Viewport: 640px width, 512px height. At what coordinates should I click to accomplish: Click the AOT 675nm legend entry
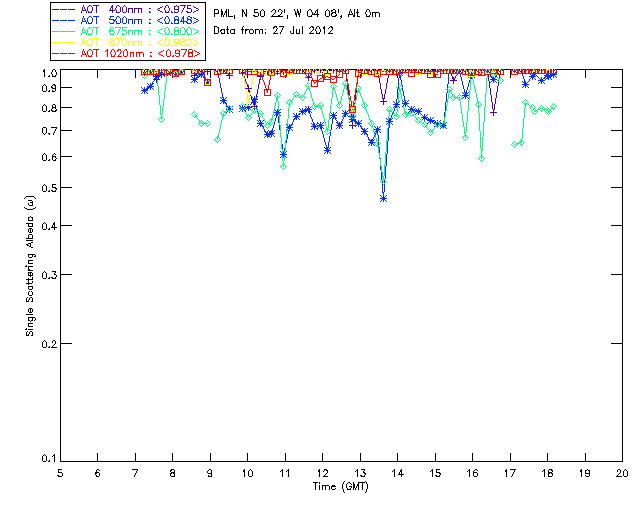(x=127, y=31)
